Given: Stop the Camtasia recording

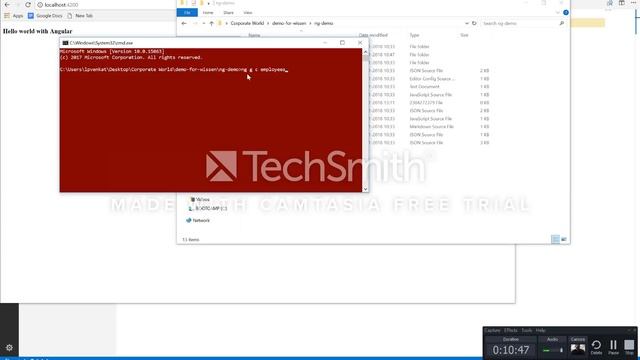Looking at the screenshot, I should coord(629,347).
